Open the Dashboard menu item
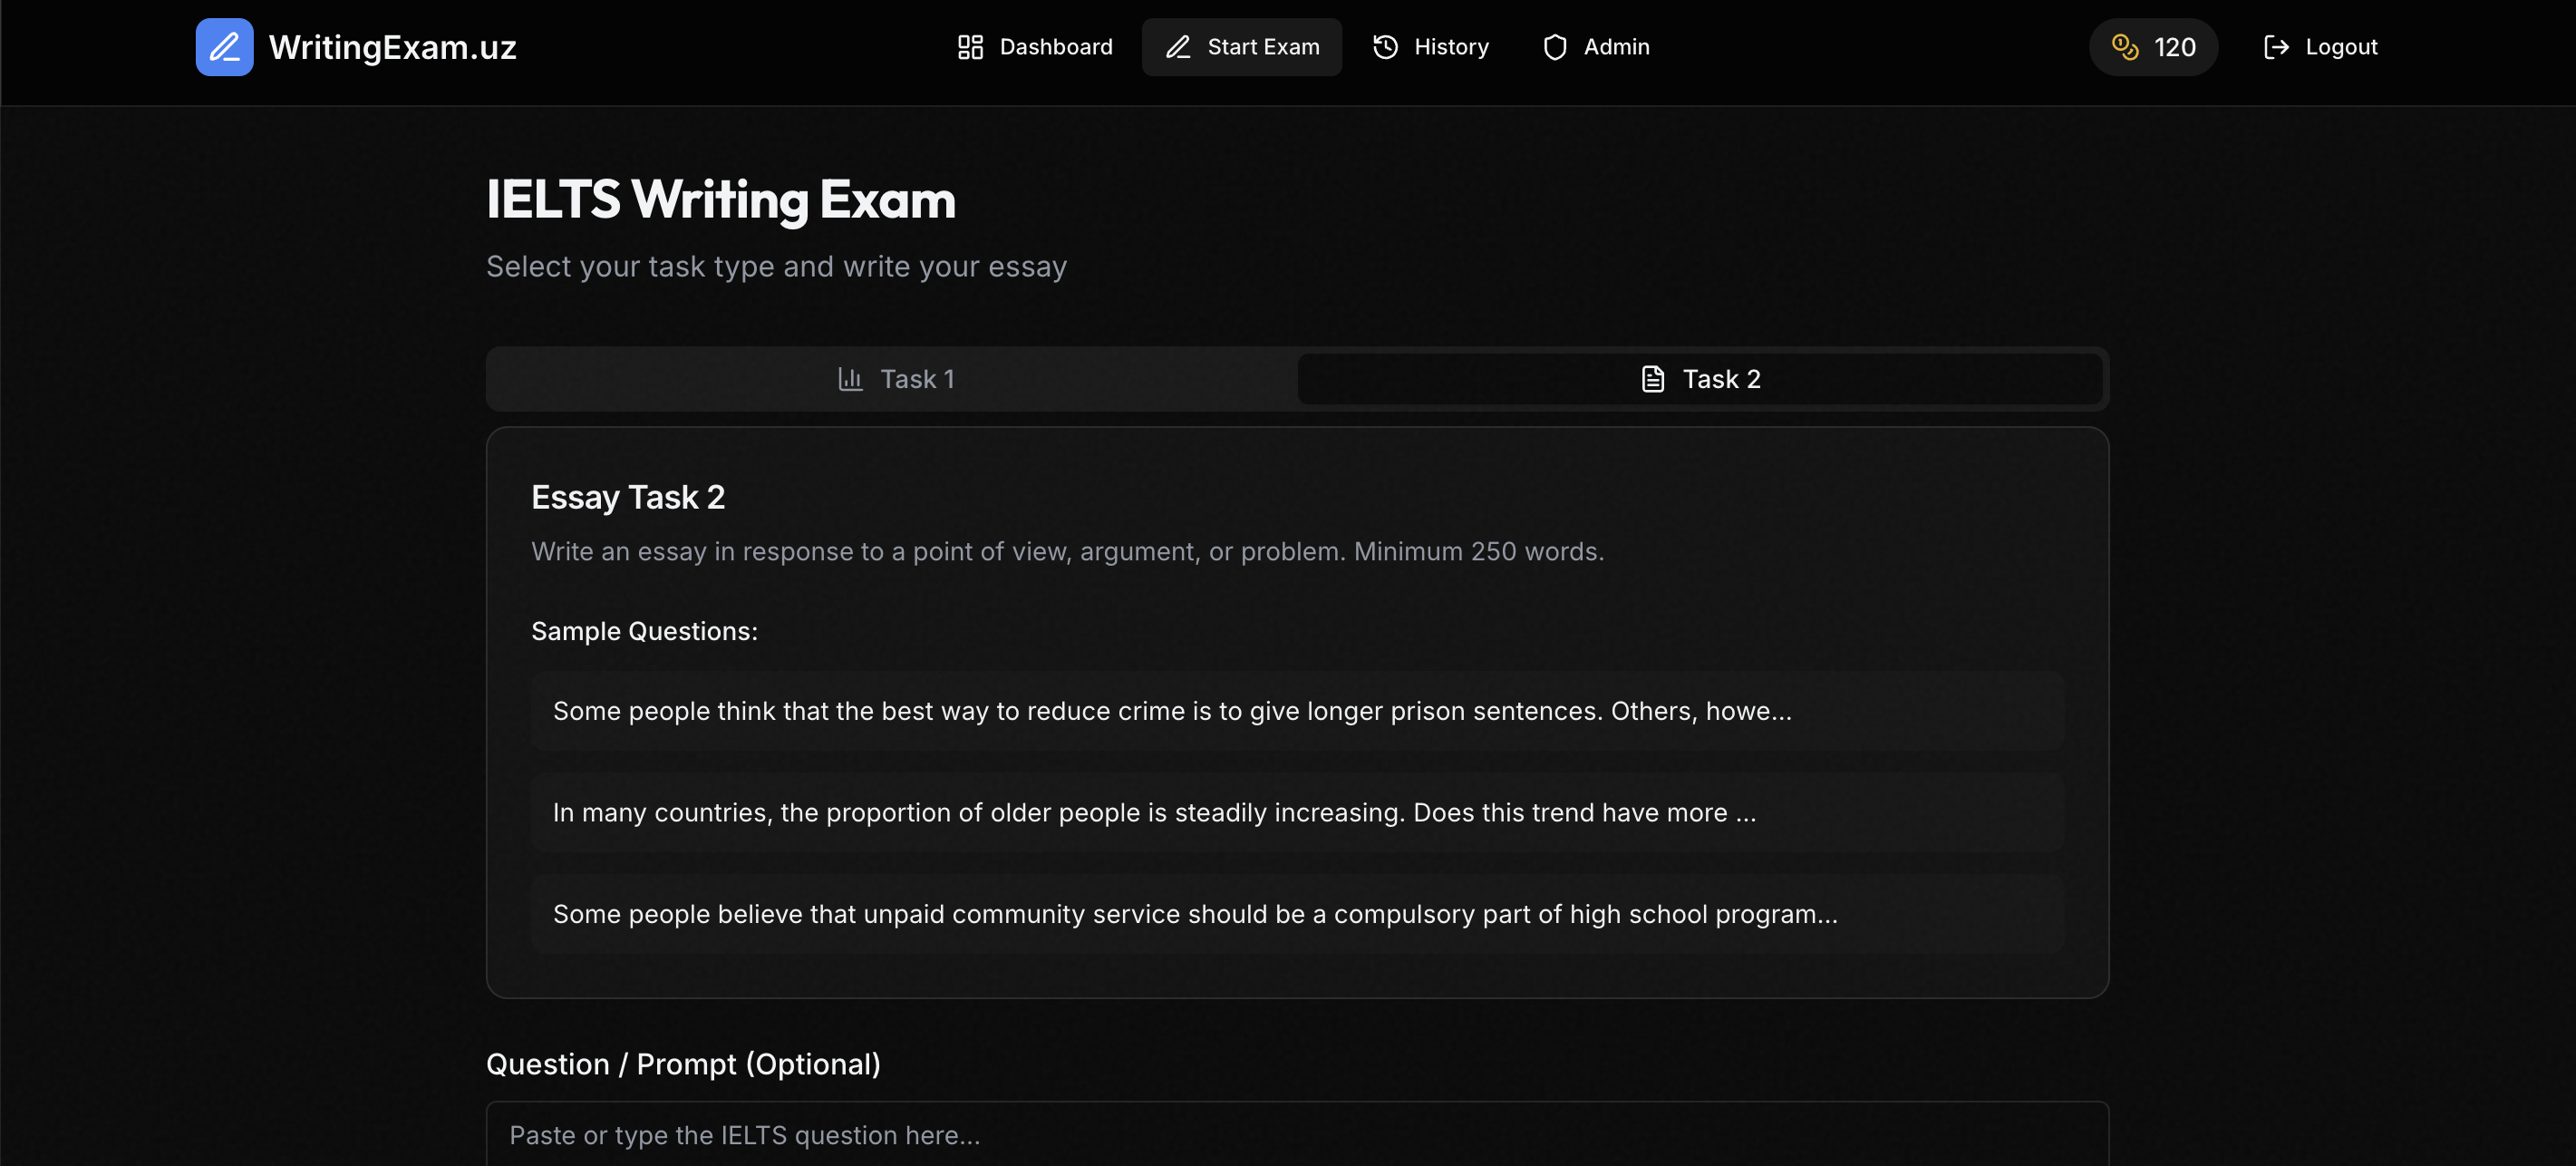The height and width of the screenshot is (1166, 2576). pos(1035,46)
